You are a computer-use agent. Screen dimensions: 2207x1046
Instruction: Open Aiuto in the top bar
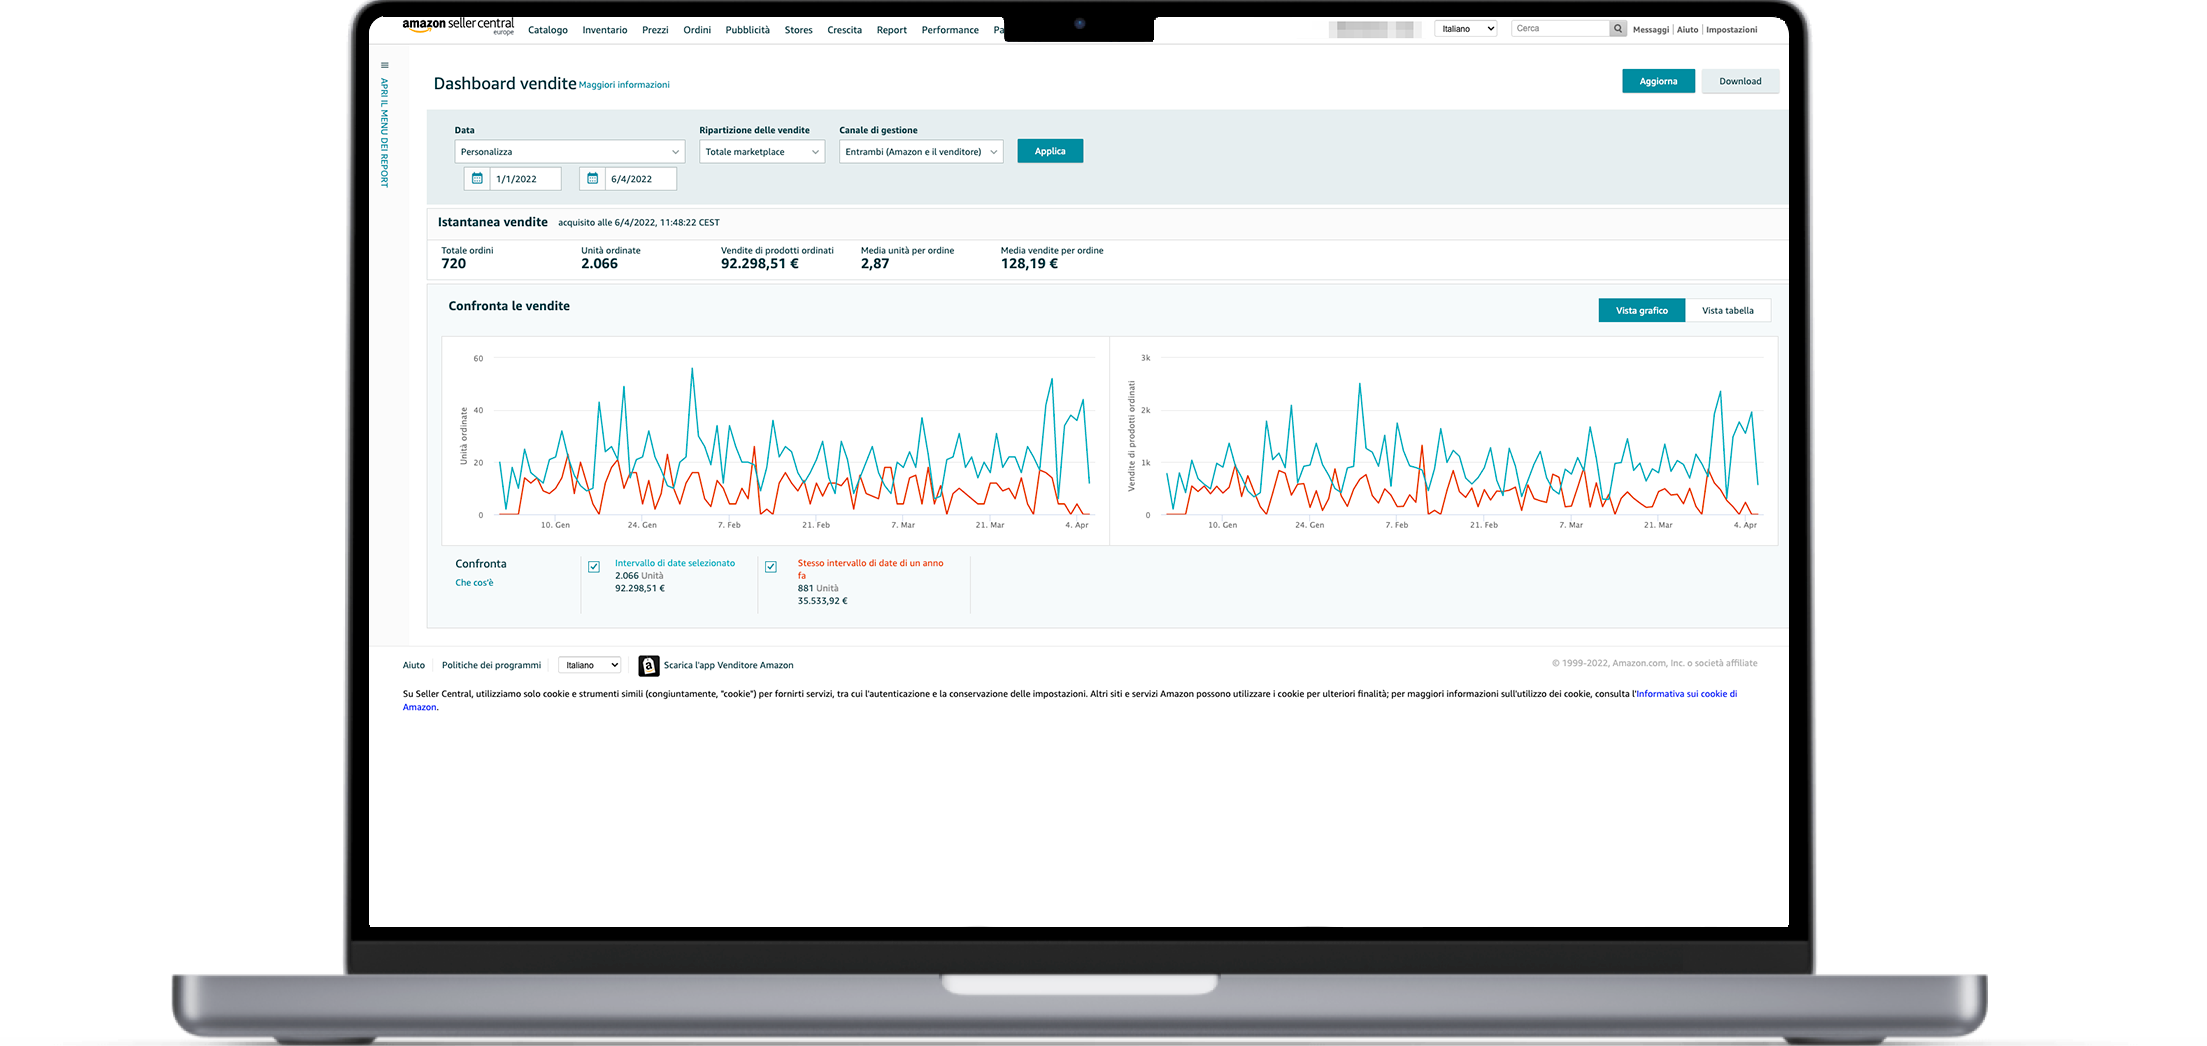click(x=1688, y=30)
